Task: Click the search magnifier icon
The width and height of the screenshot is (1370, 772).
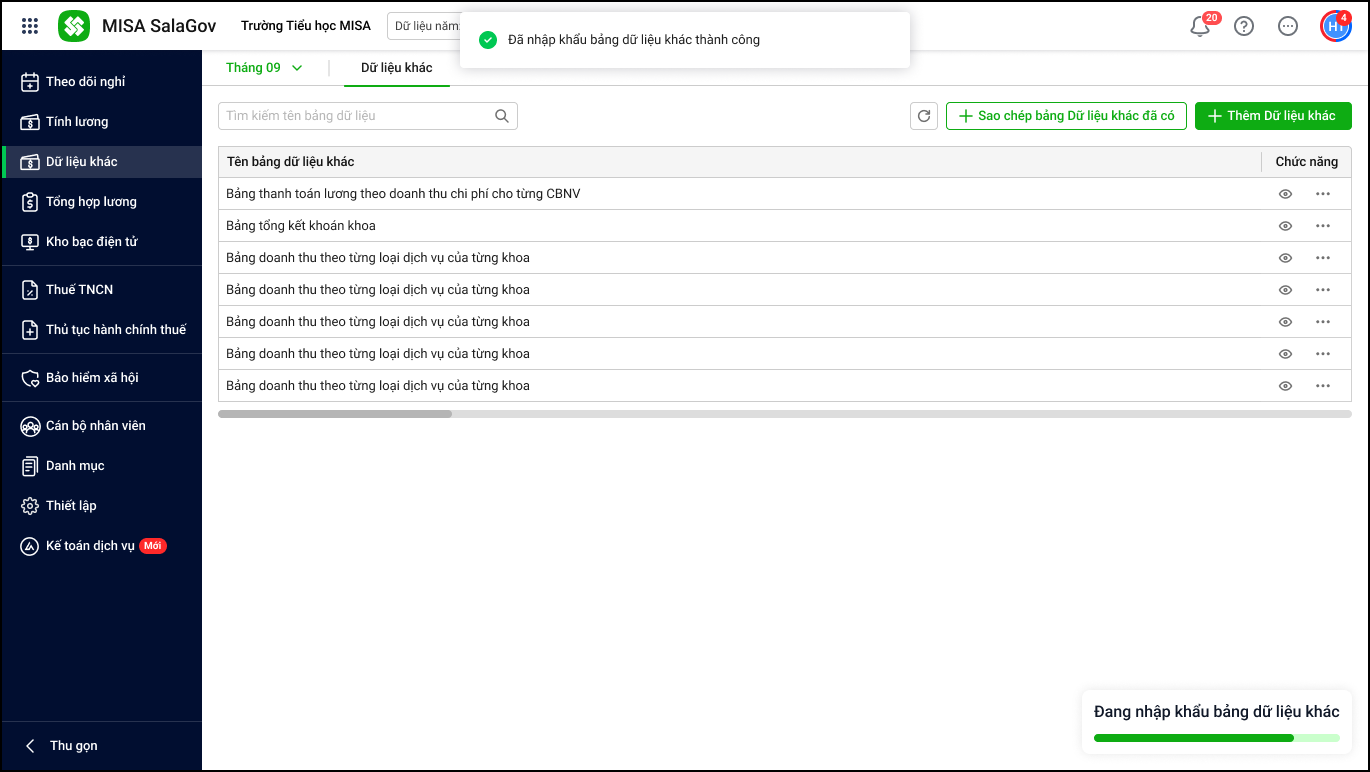Action: (x=502, y=116)
